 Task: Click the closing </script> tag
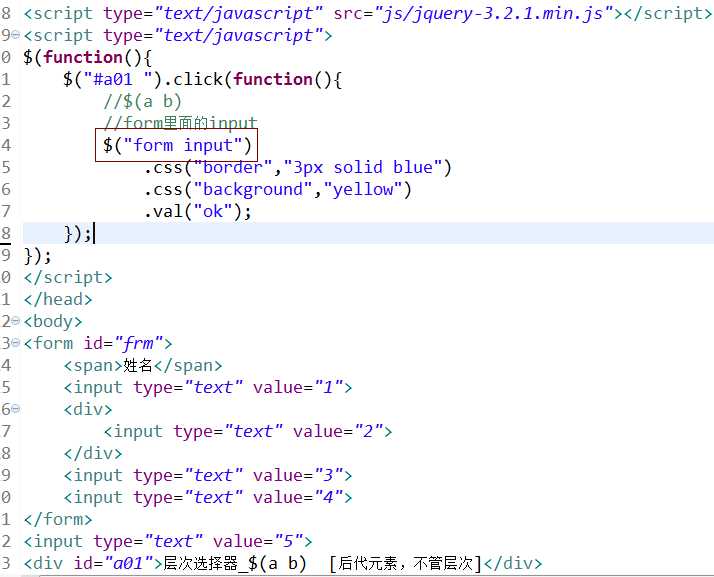pos(68,277)
